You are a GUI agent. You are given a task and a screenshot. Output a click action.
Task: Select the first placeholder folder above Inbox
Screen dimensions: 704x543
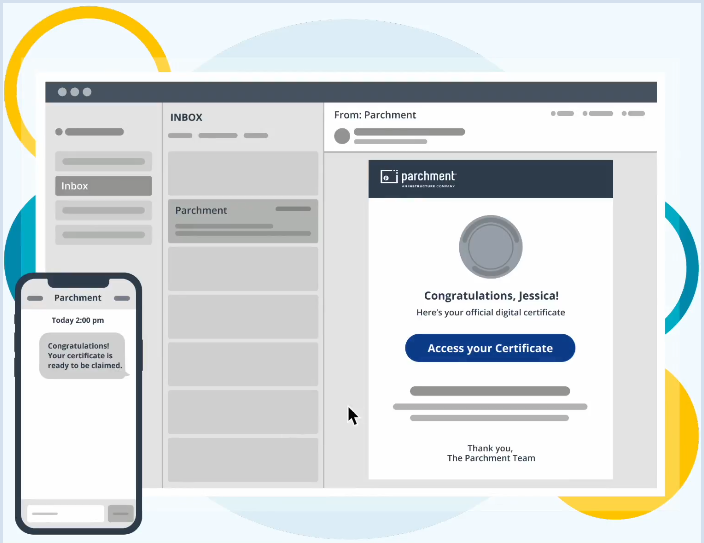click(103, 161)
